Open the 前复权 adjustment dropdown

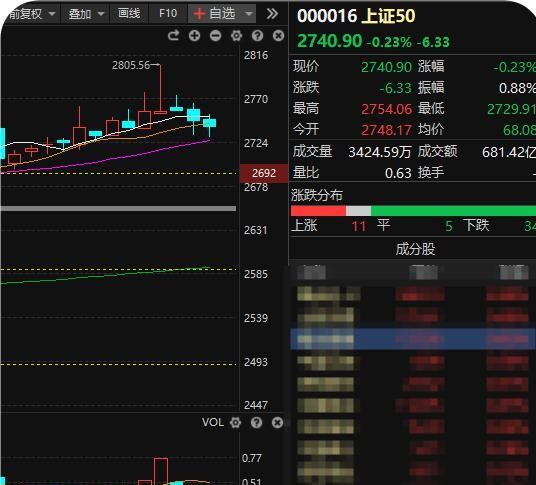(x=31, y=14)
